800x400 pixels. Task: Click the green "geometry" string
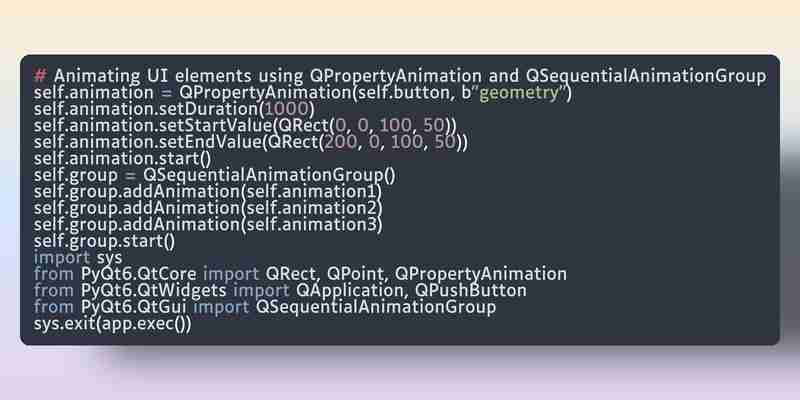(x=519, y=93)
